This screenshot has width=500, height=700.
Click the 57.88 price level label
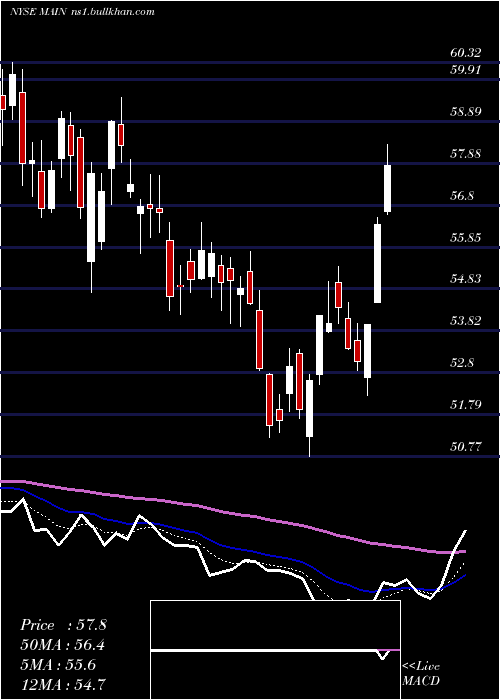point(466,154)
